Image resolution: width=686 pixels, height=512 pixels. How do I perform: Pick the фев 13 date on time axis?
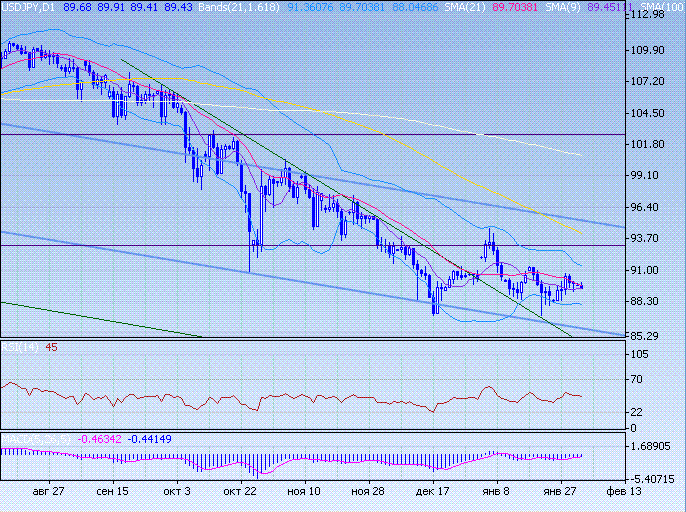point(625,493)
